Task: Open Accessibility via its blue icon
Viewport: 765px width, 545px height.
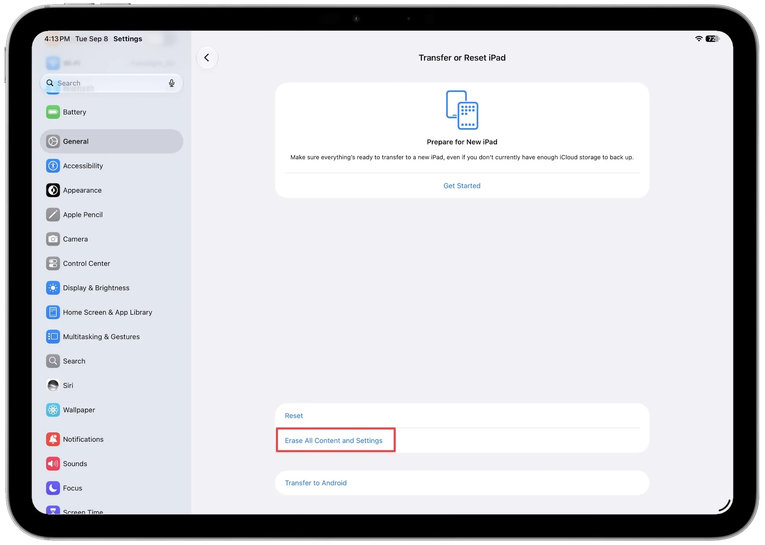Action: click(x=53, y=166)
